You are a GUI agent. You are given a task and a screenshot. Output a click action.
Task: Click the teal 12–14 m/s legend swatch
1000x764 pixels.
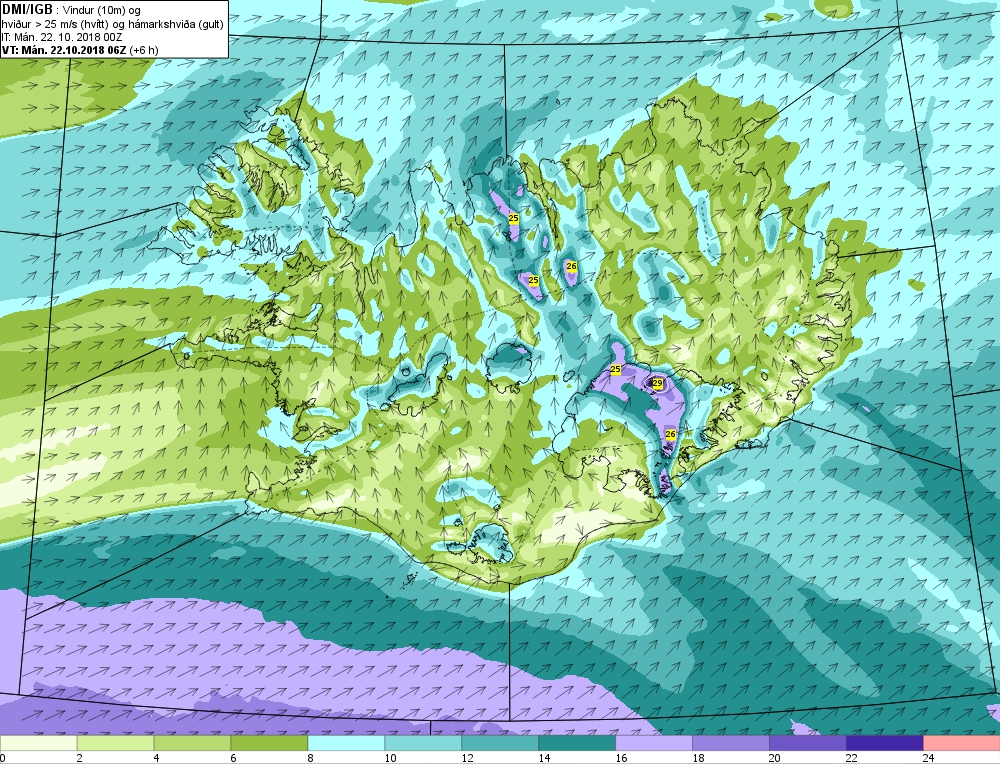click(500, 743)
